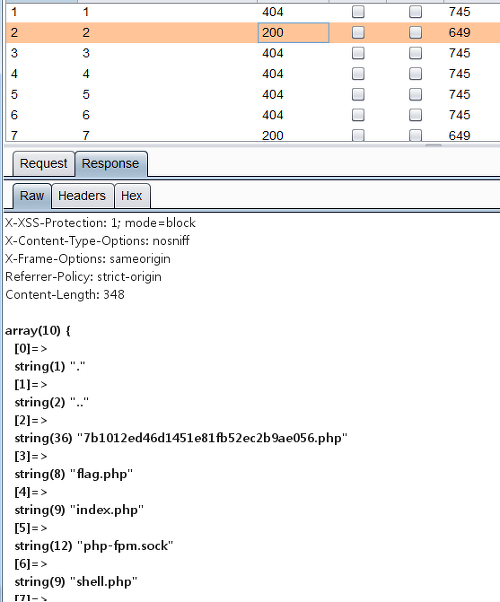Open the Request tab

point(43,164)
